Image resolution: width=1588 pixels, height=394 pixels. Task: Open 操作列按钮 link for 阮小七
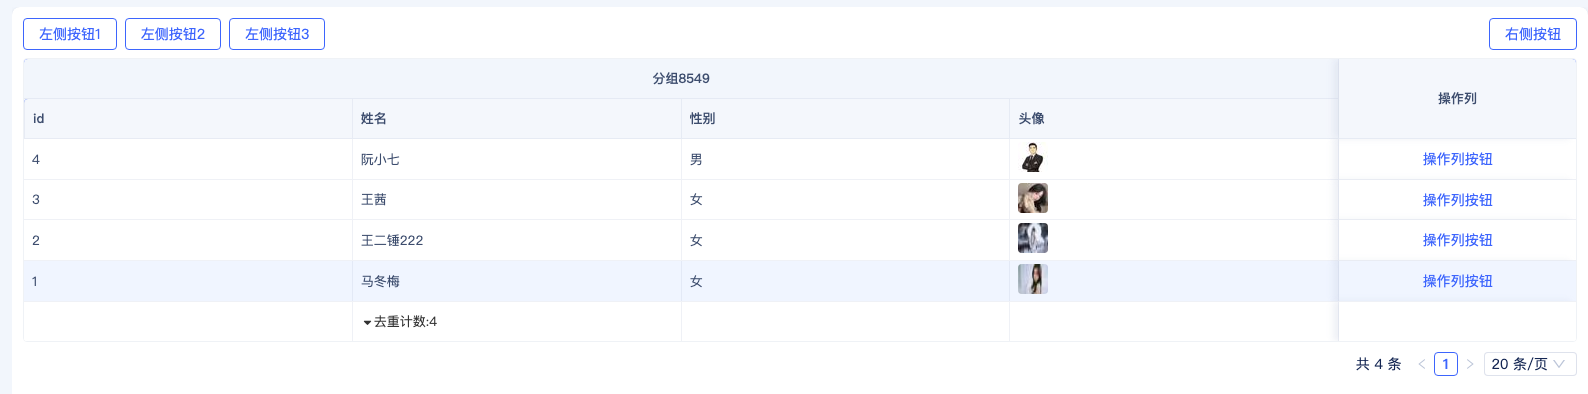[1457, 159]
